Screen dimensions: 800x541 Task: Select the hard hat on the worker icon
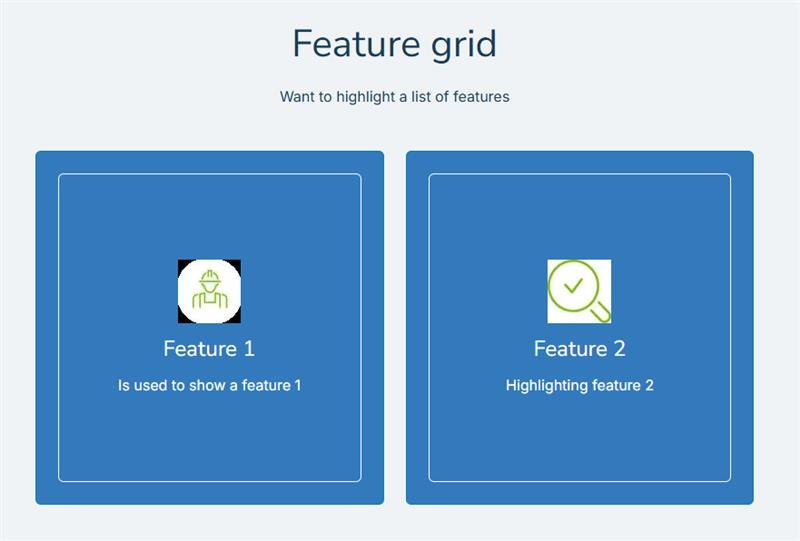tap(210, 278)
